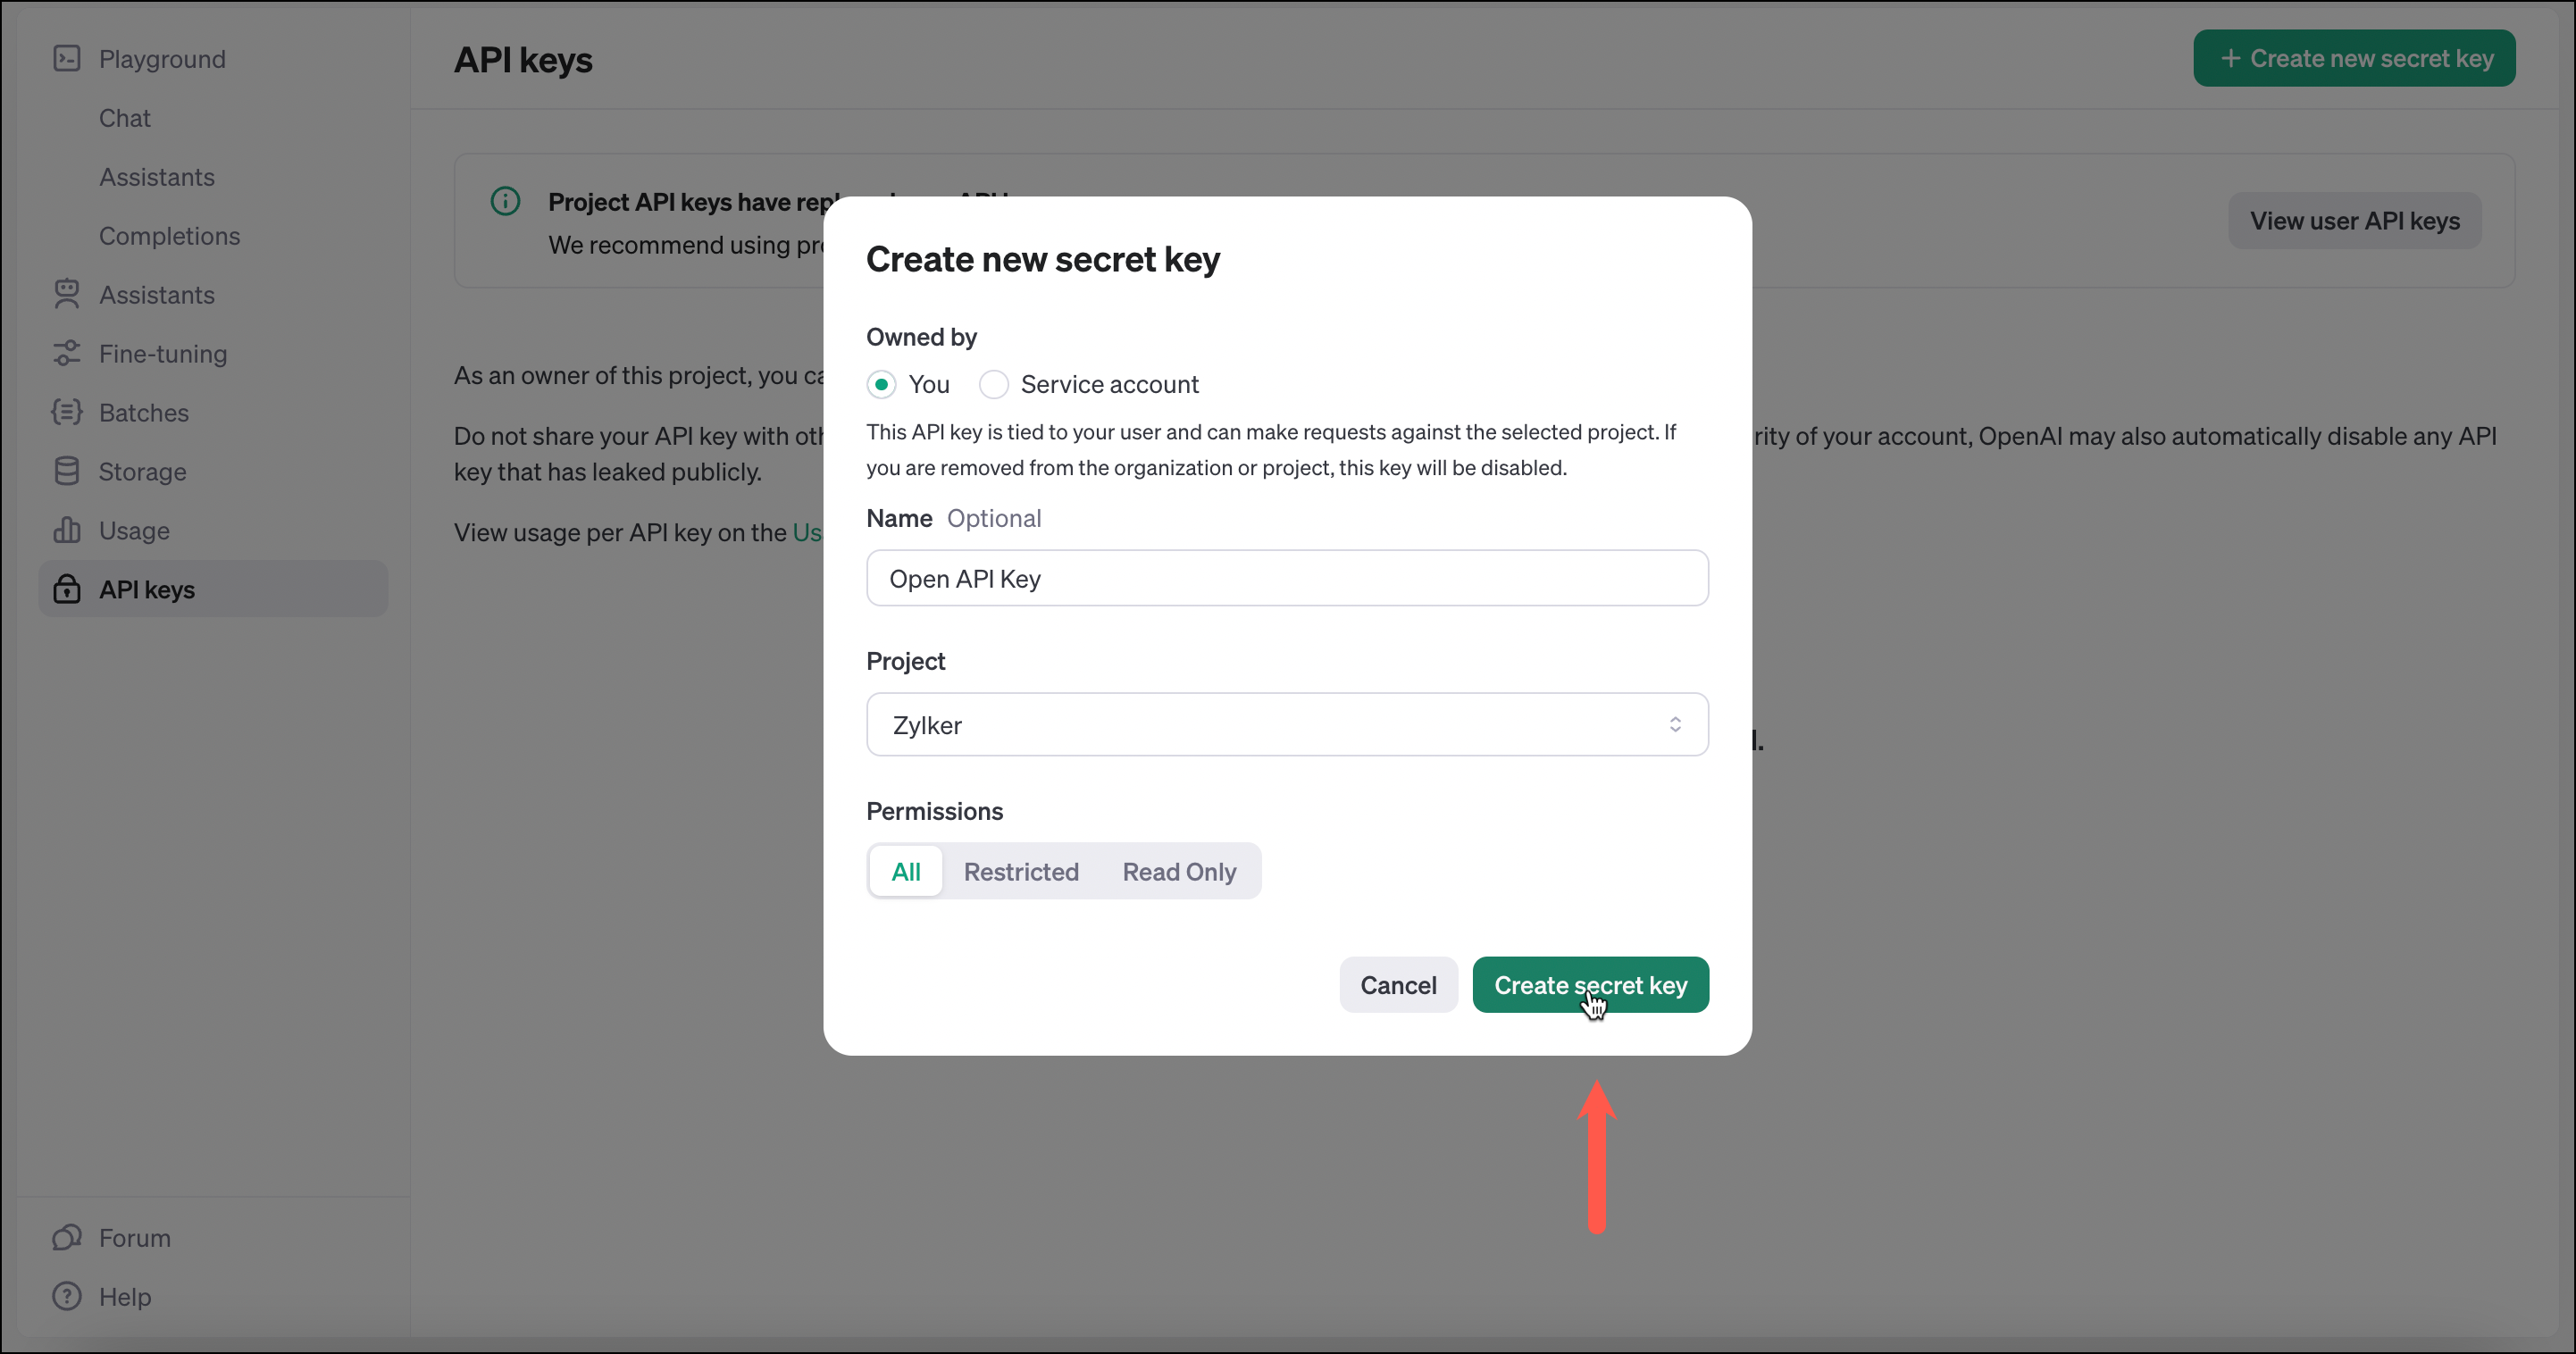Switch permissions to Restricted
Screen dimensions: 2576x1354
click(1020, 871)
